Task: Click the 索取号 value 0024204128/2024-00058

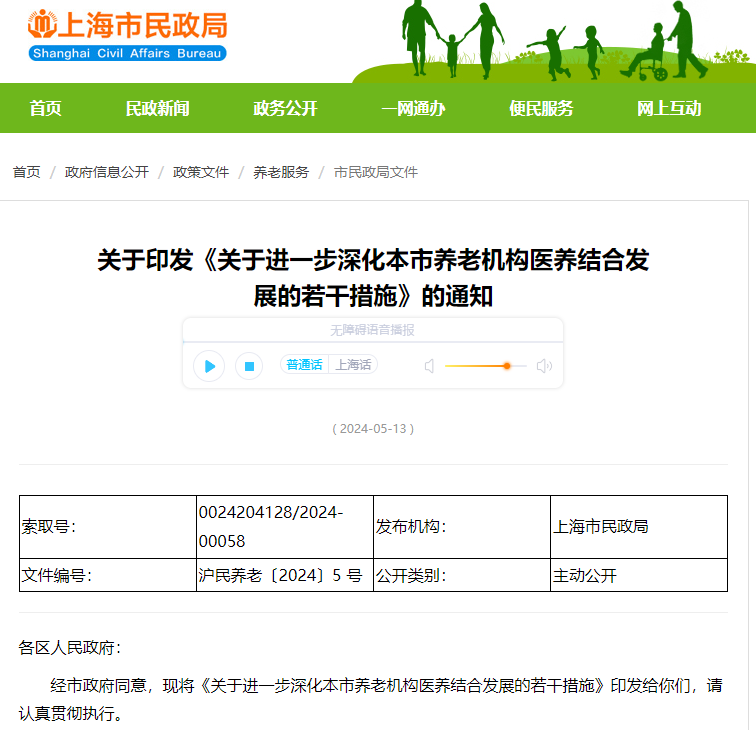Action: click(x=284, y=527)
